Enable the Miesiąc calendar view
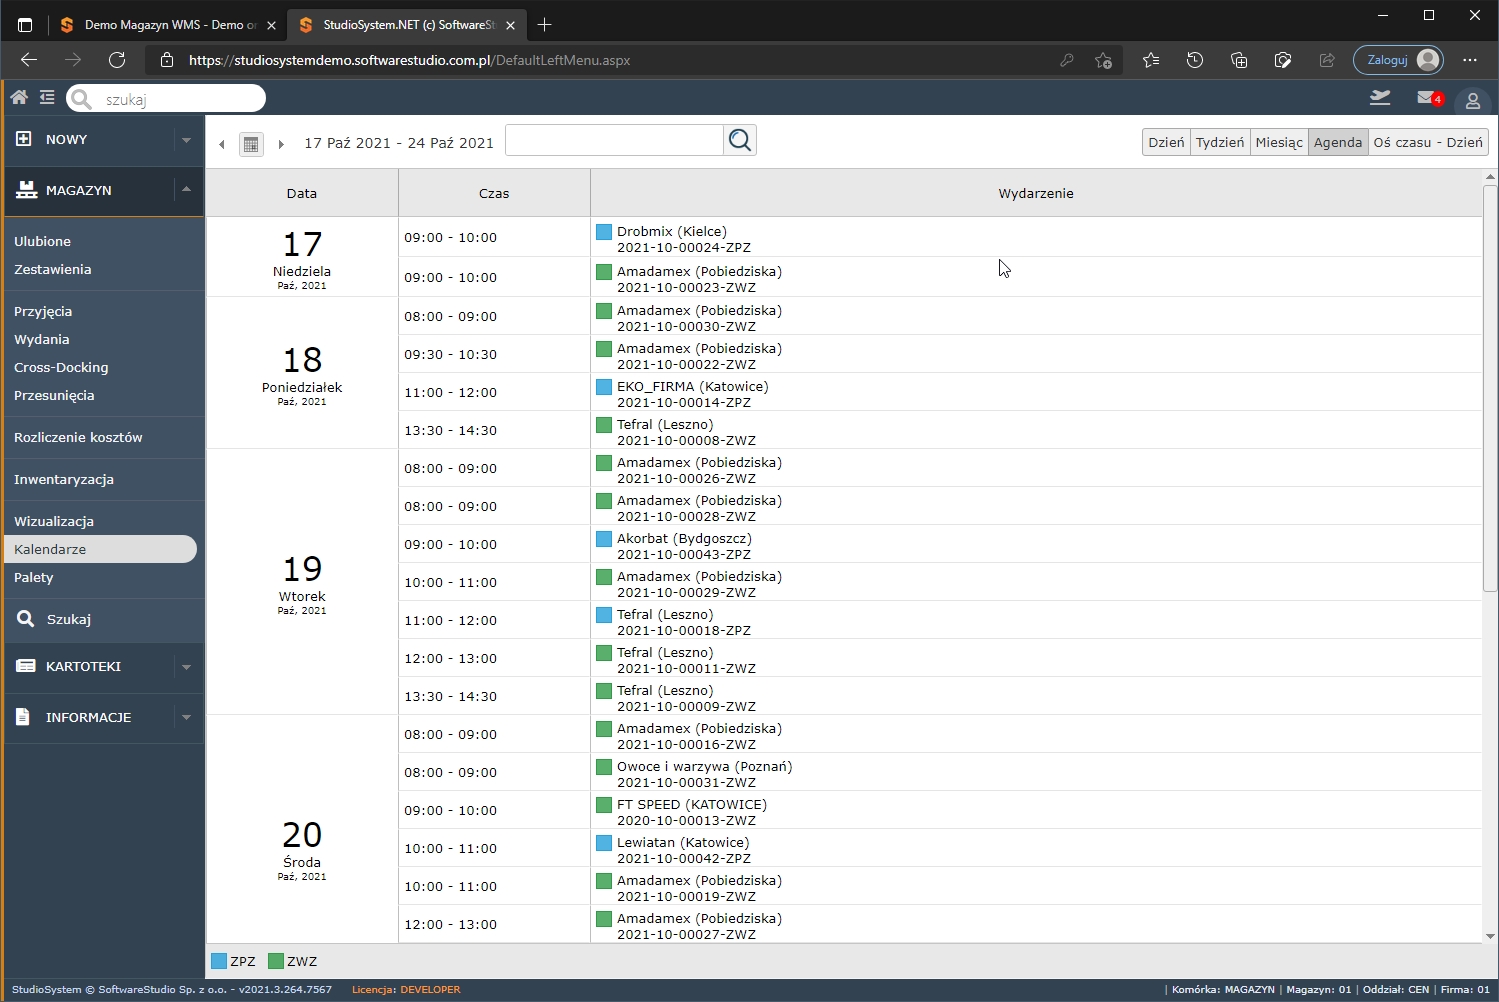The height and width of the screenshot is (1002, 1499). coord(1278,142)
